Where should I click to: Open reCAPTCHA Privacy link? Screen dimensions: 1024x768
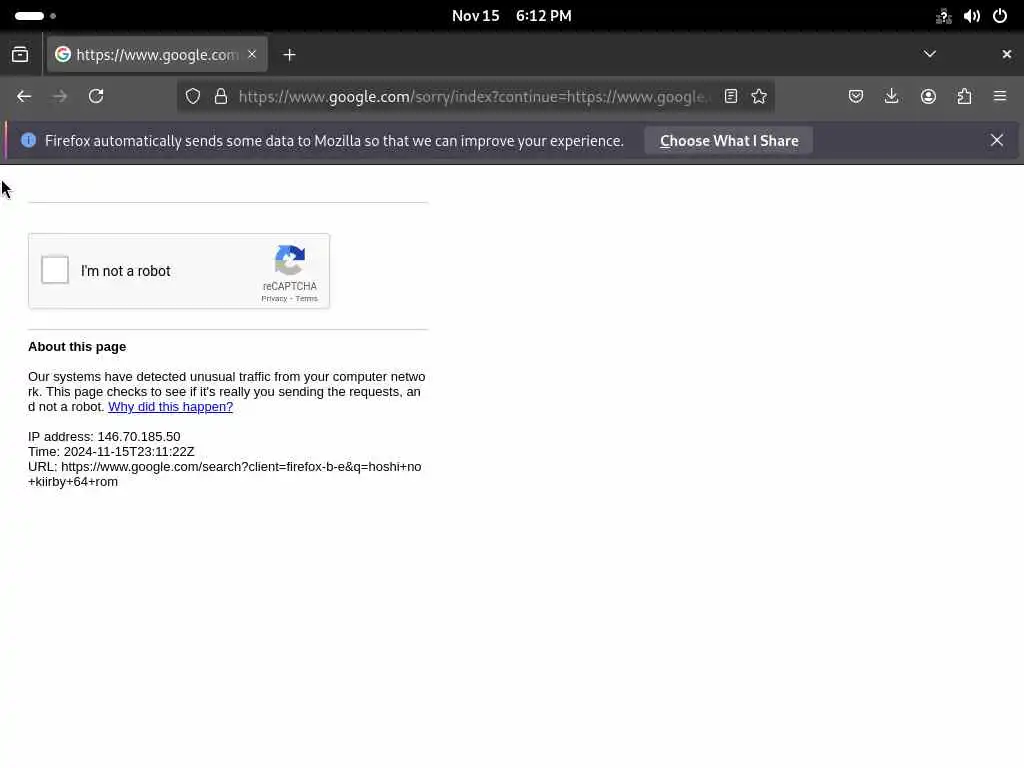tap(274, 298)
